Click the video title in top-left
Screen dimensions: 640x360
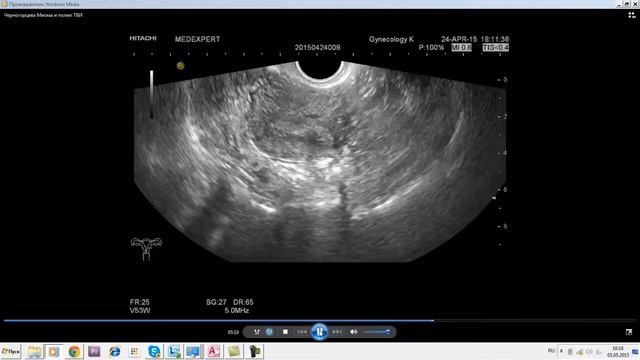pos(43,15)
